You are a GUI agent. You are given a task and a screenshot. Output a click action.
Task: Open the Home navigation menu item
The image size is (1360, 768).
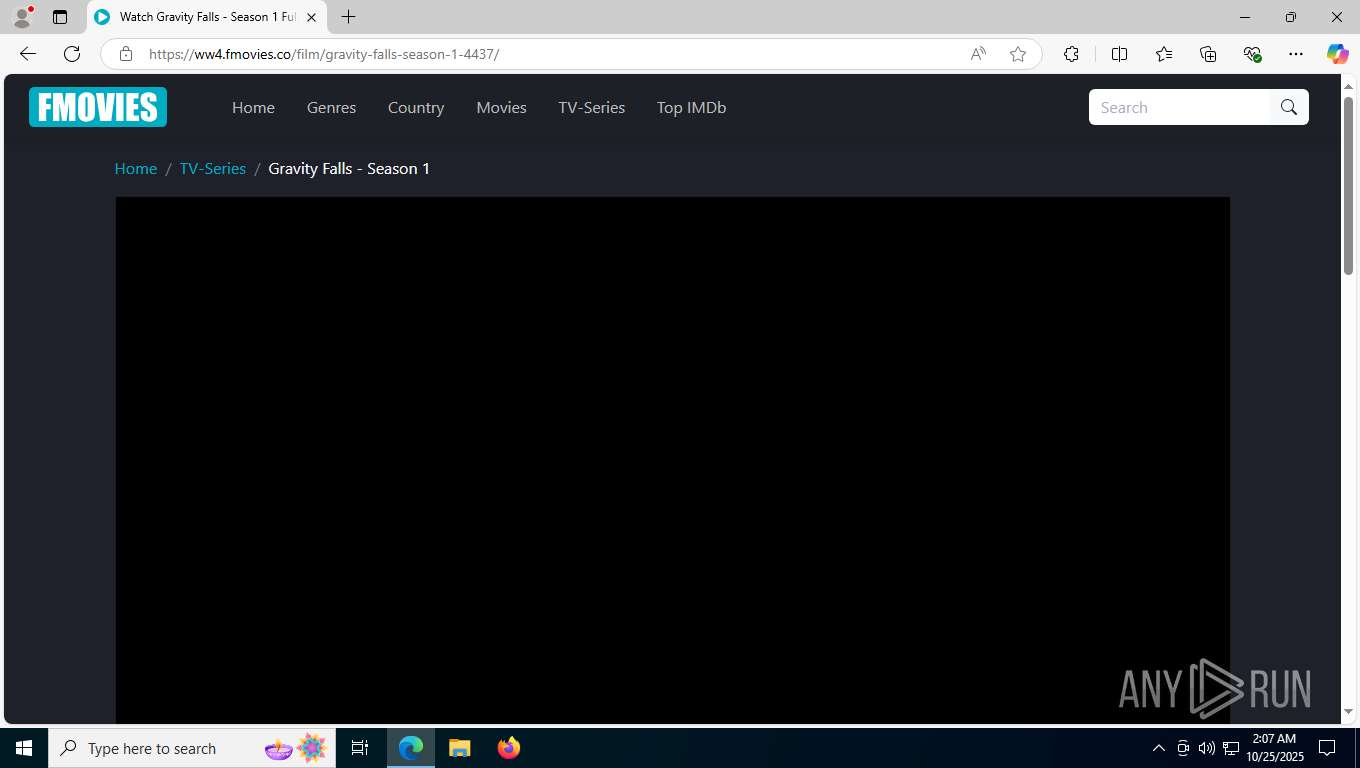pyautogui.click(x=253, y=107)
